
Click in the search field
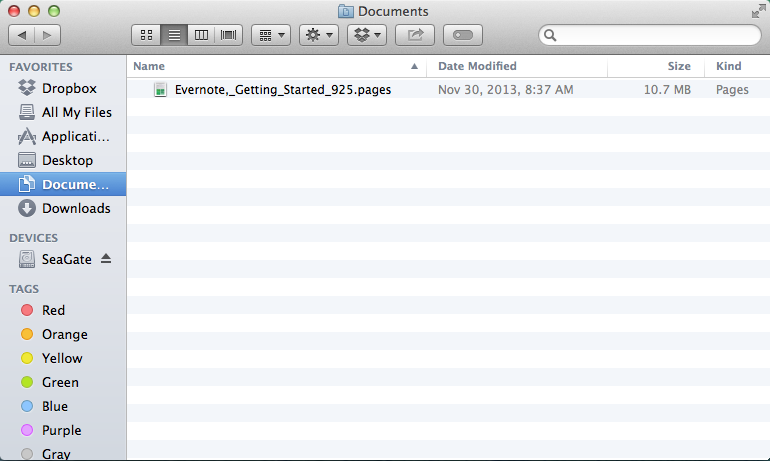coord(652,35)
